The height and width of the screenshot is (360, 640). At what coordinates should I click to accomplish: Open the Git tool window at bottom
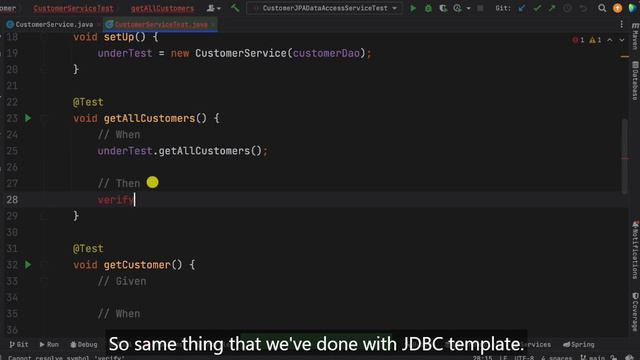click(19, 344)
